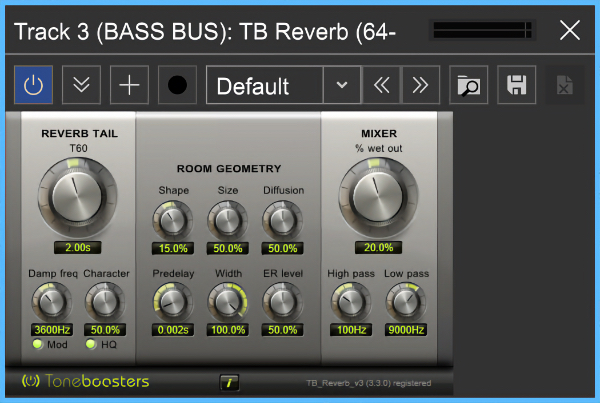This screenshot has height=403, width=600.
Task: Click the 20.0% wet out value
Action: (x=378, y=248)
